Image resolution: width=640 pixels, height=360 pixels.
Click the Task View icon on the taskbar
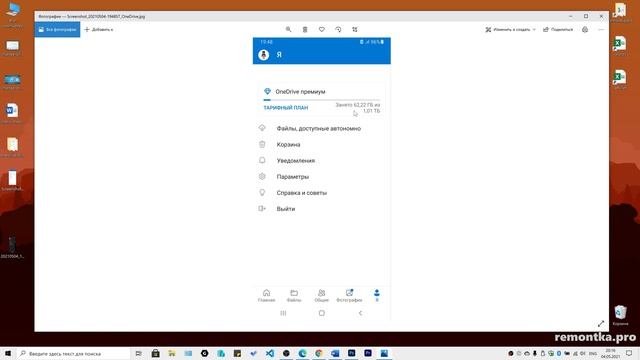[139, 353]
